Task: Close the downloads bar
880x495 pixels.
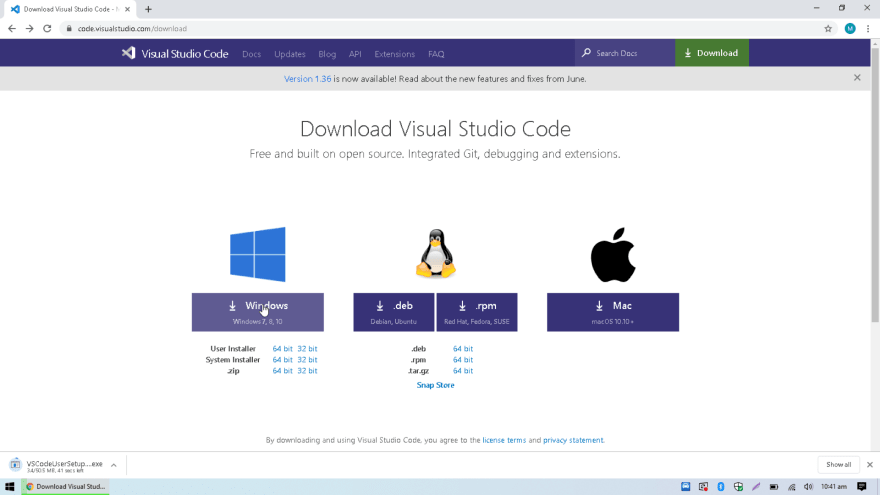Action: 869,465
